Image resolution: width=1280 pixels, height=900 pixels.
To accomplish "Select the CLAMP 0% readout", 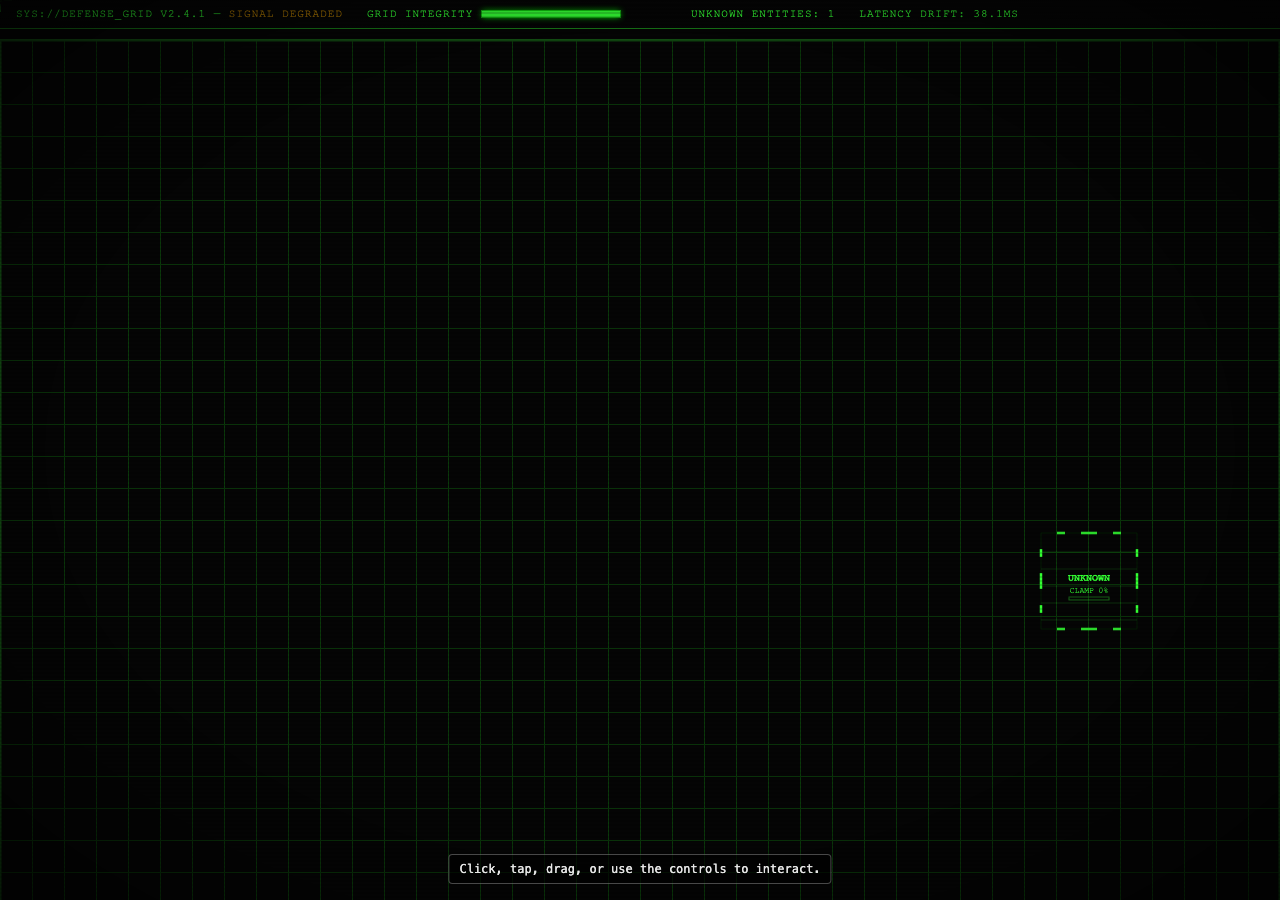I will (x=1089, y=590).
